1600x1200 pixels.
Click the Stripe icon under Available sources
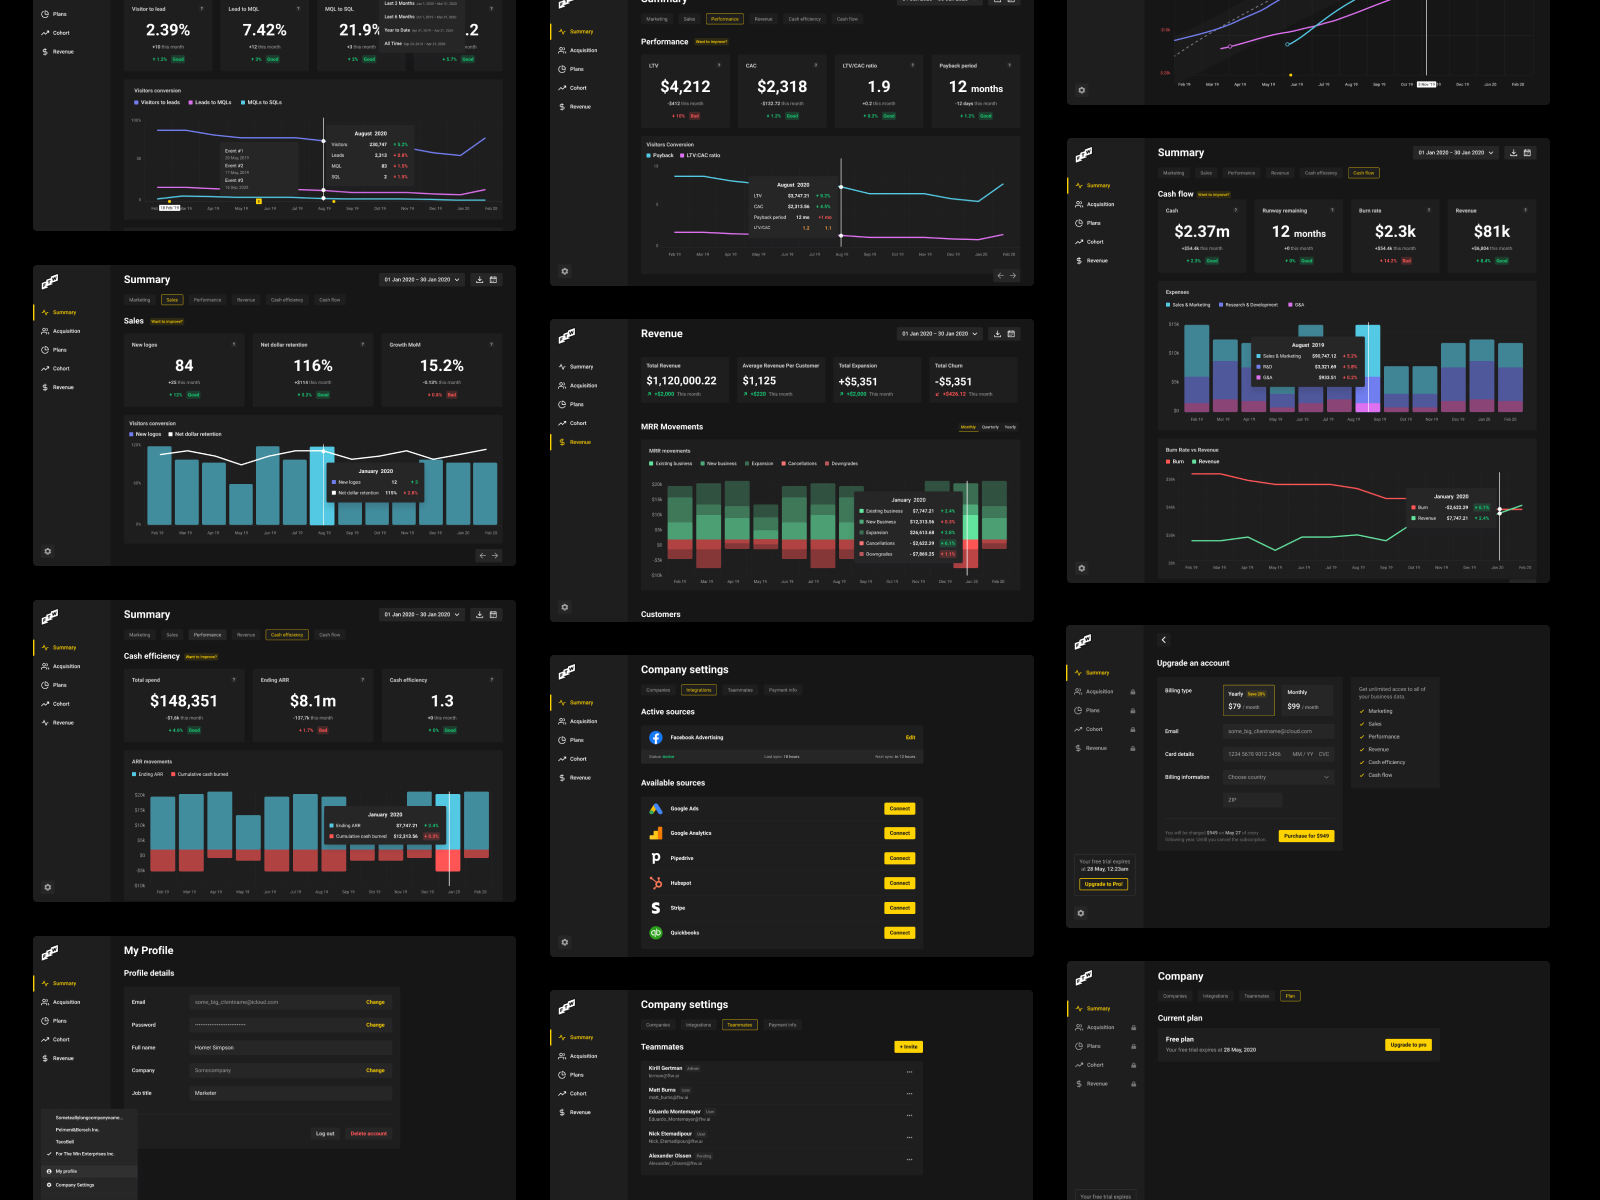point(656,908)
